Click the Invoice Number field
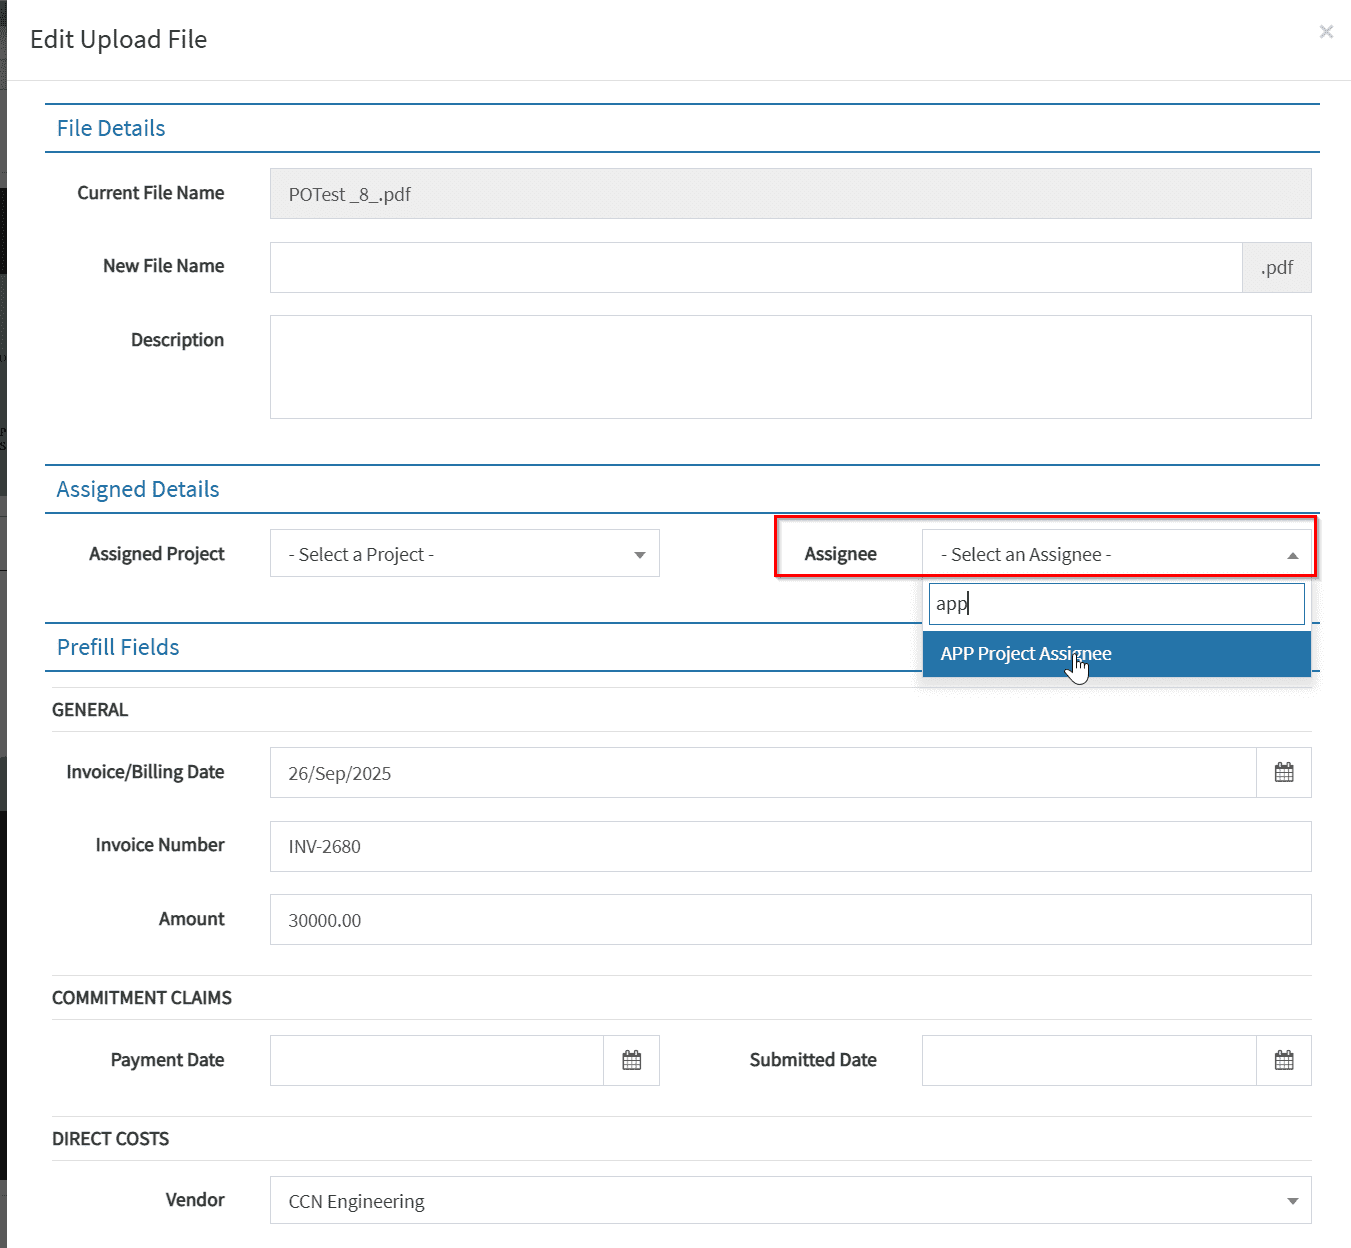Screen dimensions: 1351x1248 point(790,847)
